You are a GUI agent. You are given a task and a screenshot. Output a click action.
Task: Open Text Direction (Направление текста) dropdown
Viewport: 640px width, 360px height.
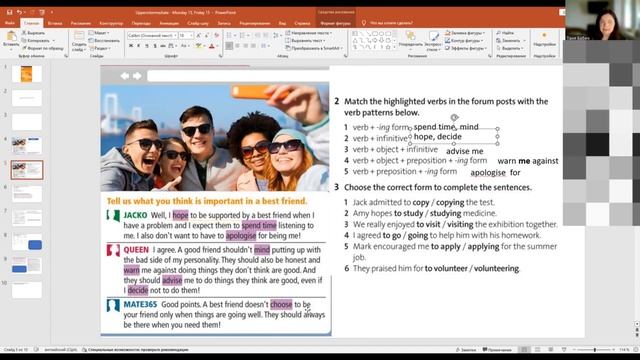309,33
